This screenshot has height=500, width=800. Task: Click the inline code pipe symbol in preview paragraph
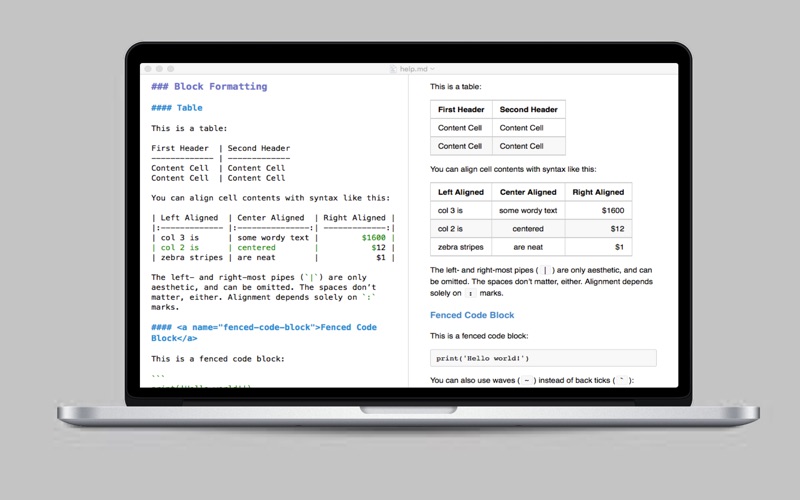[545, 270]
